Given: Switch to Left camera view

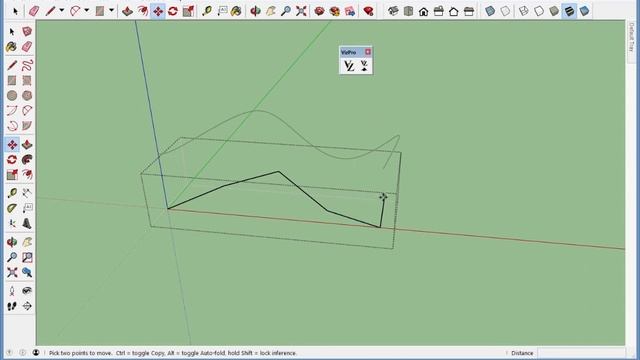Looking at the screenshot, I should [x=469, y=11].
